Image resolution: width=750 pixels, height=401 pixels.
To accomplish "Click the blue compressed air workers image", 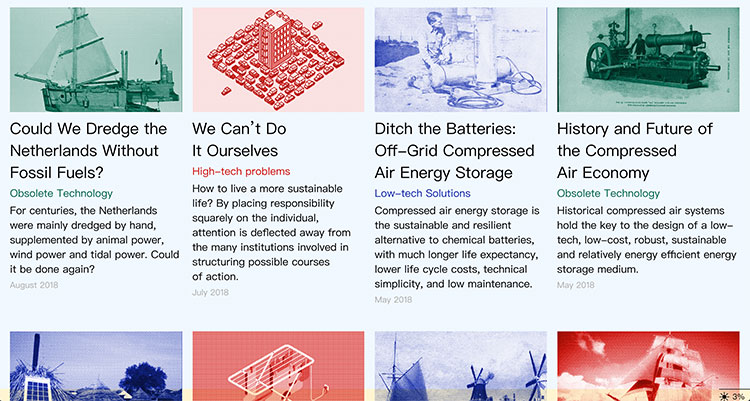I will click(460, 60).
